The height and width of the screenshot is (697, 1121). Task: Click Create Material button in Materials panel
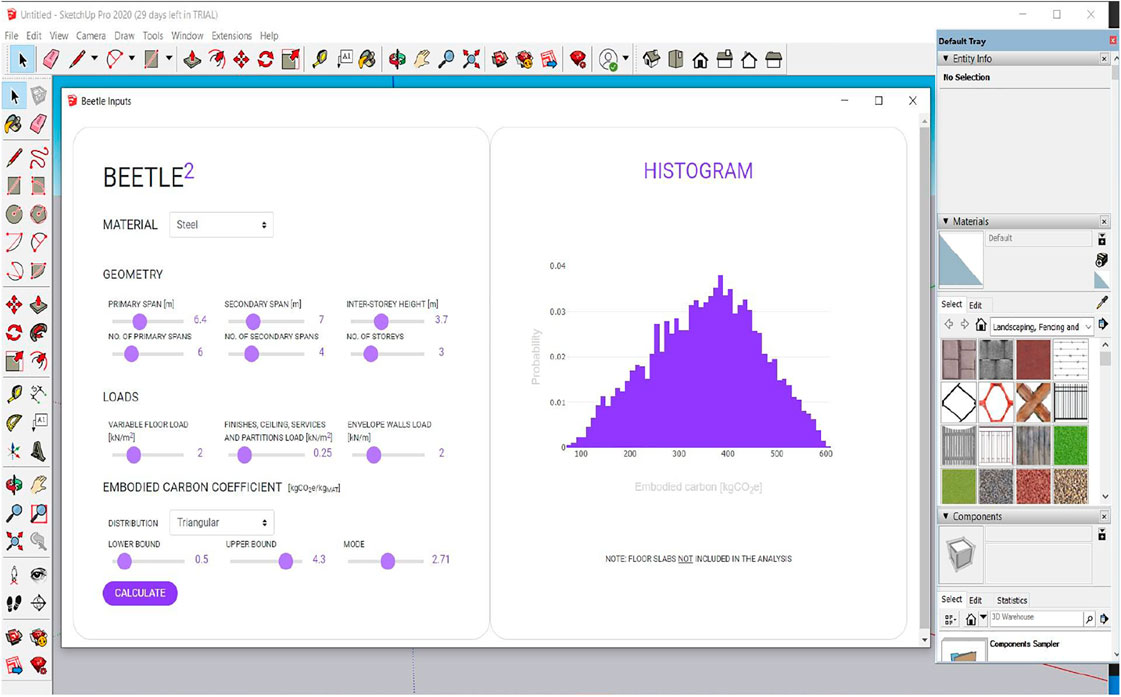click(1102, 260)
